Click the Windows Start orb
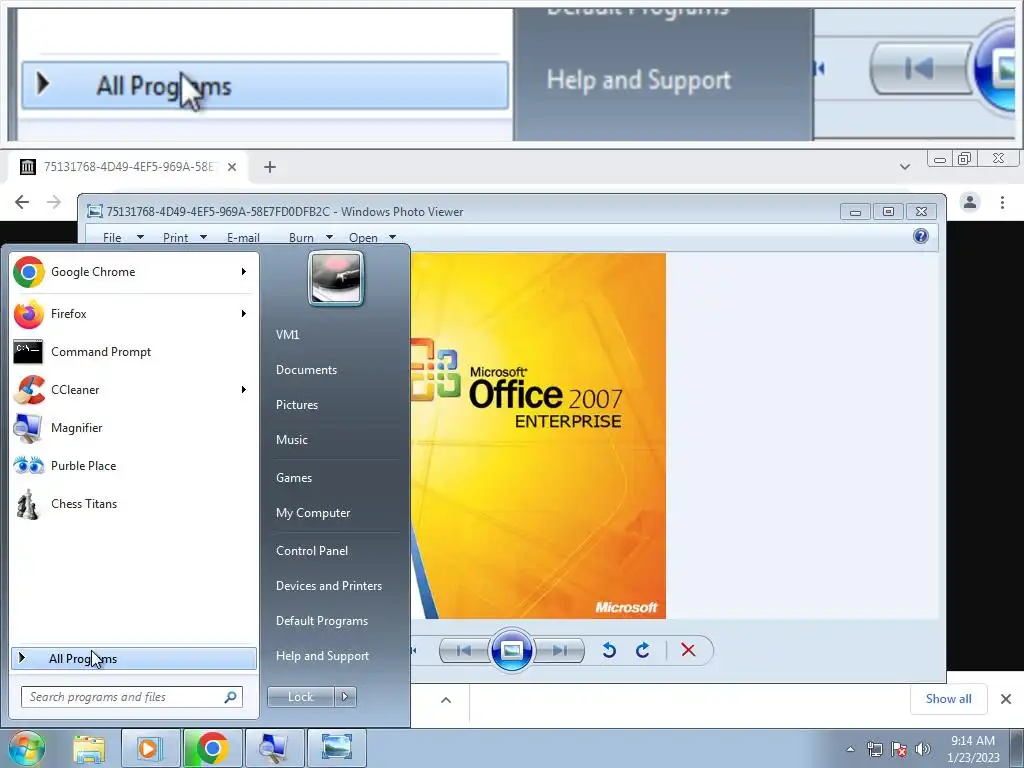 coord(26,748)
